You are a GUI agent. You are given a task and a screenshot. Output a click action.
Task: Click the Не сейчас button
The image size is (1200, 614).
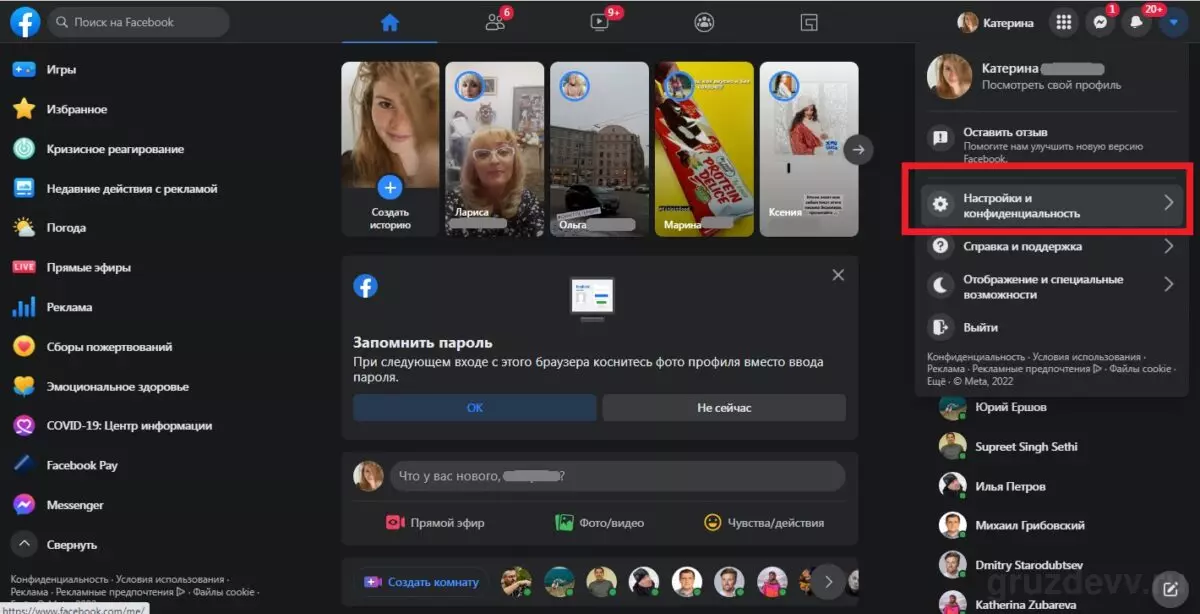(x=724, y=408)
